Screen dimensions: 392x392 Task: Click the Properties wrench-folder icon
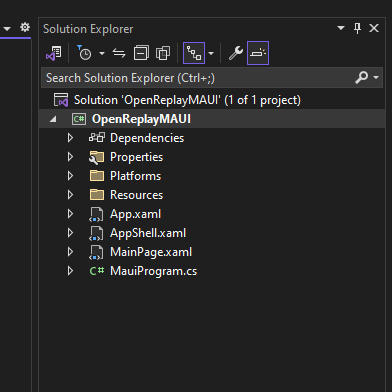97,157
